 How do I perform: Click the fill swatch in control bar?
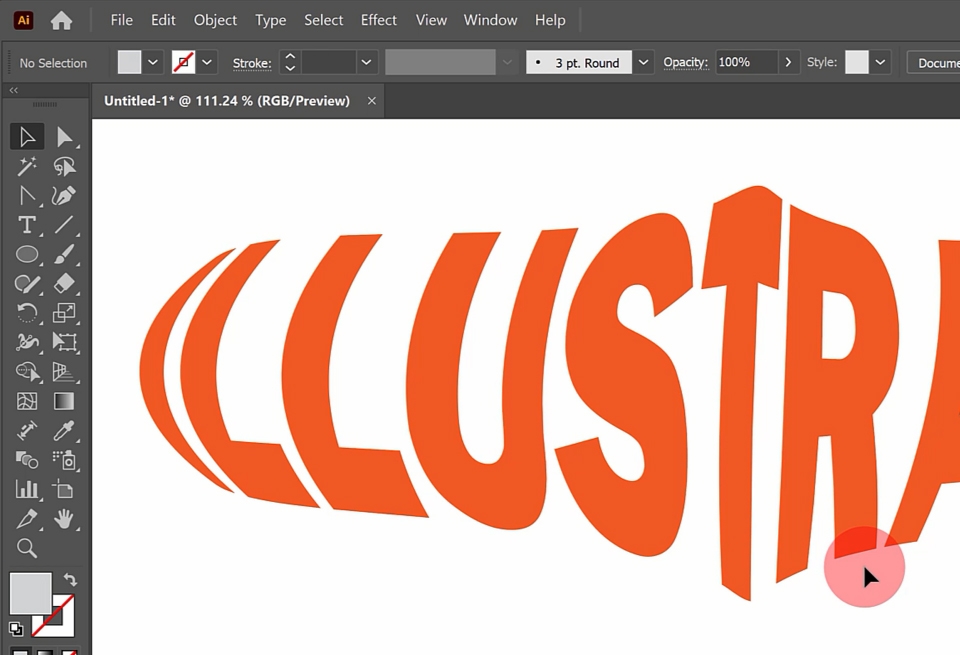coord(129,62)
